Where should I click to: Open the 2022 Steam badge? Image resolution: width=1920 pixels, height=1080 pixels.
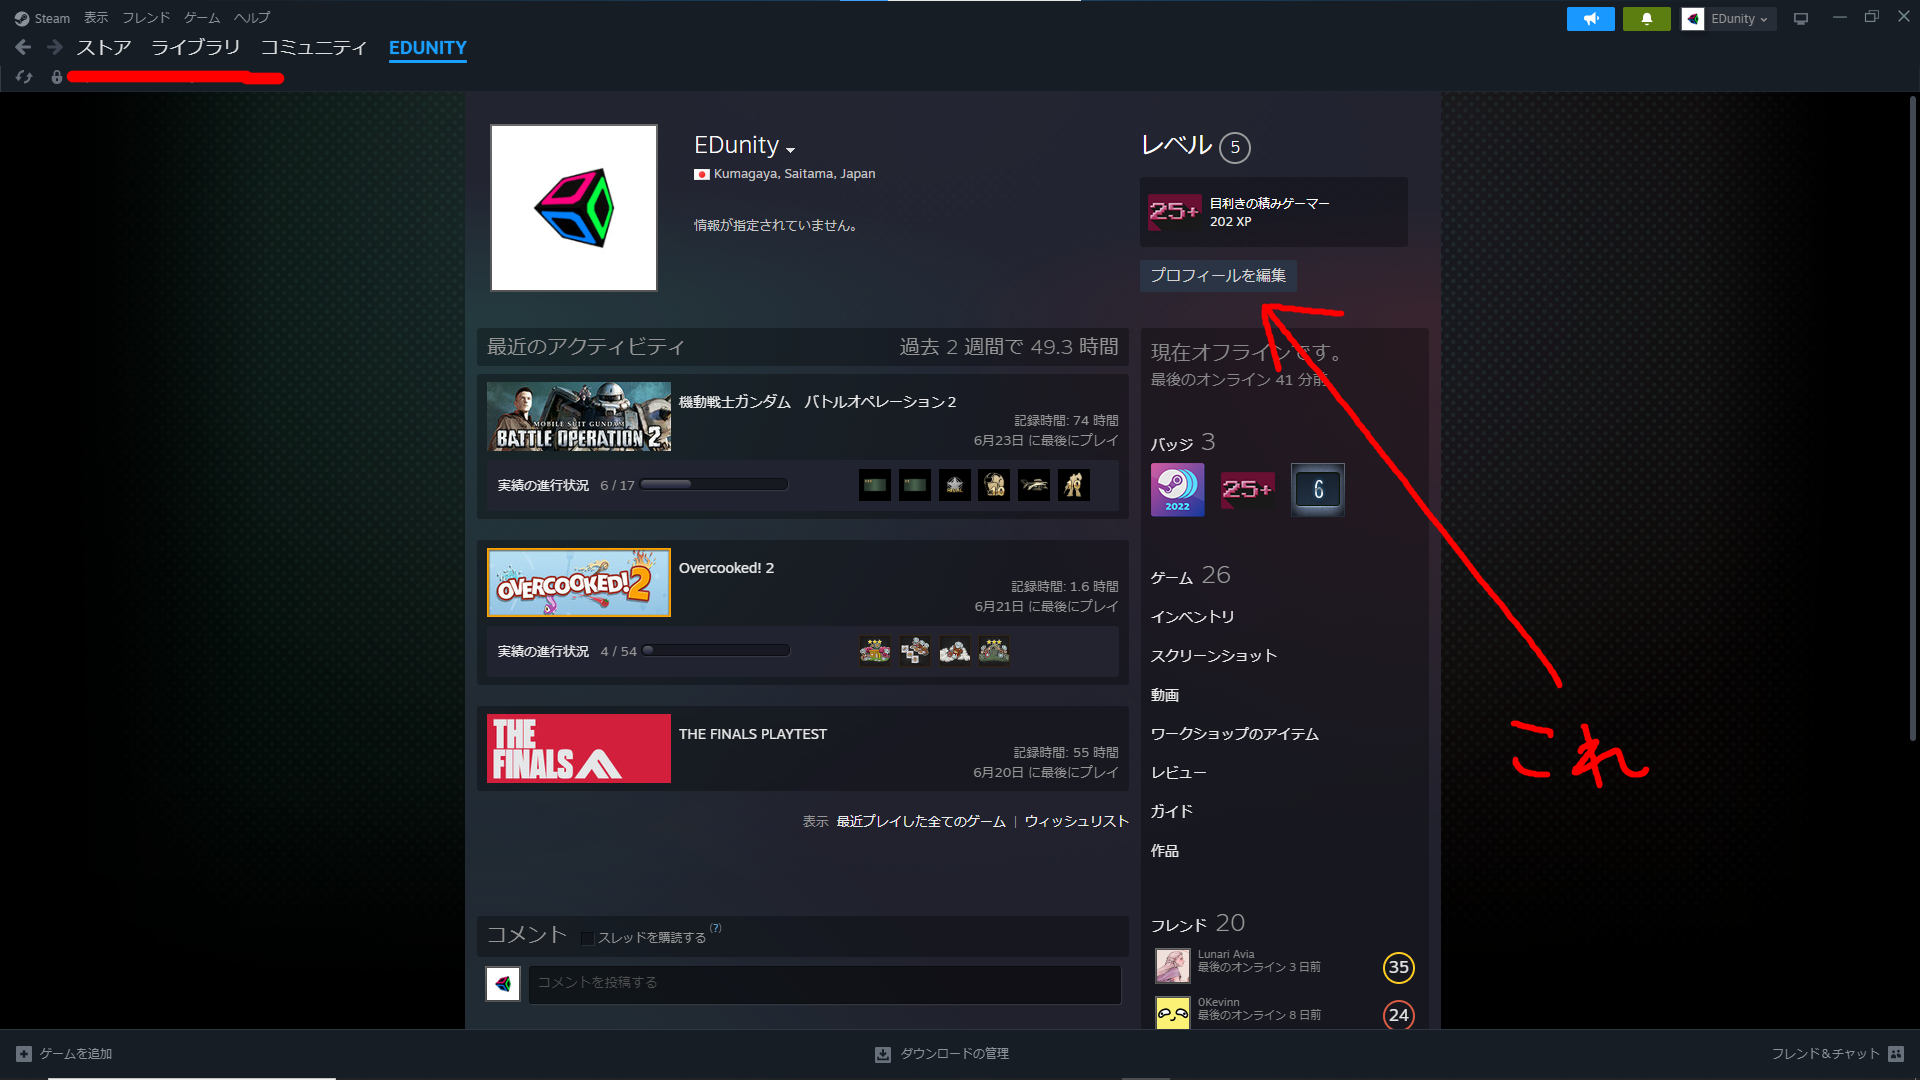click(1177, 490)
